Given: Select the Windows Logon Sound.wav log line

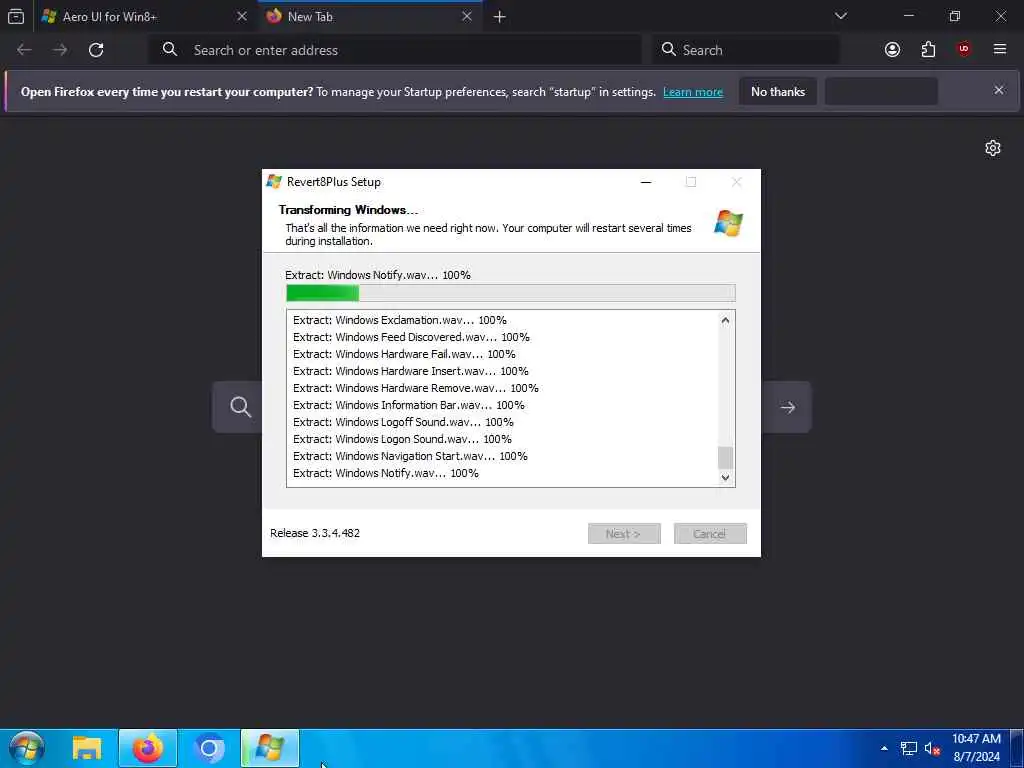Looking at the screenshot, I should (x=402, y=439).
